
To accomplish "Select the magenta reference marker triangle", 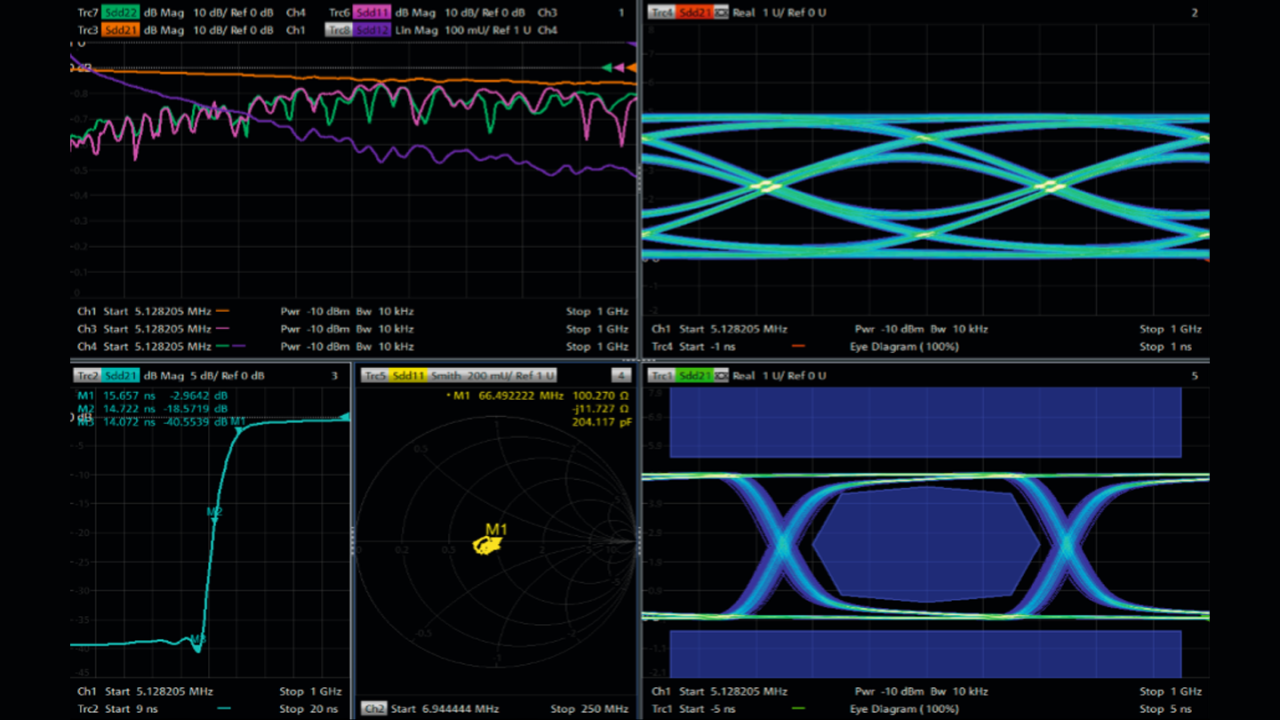I will click(x=618, y=67).
